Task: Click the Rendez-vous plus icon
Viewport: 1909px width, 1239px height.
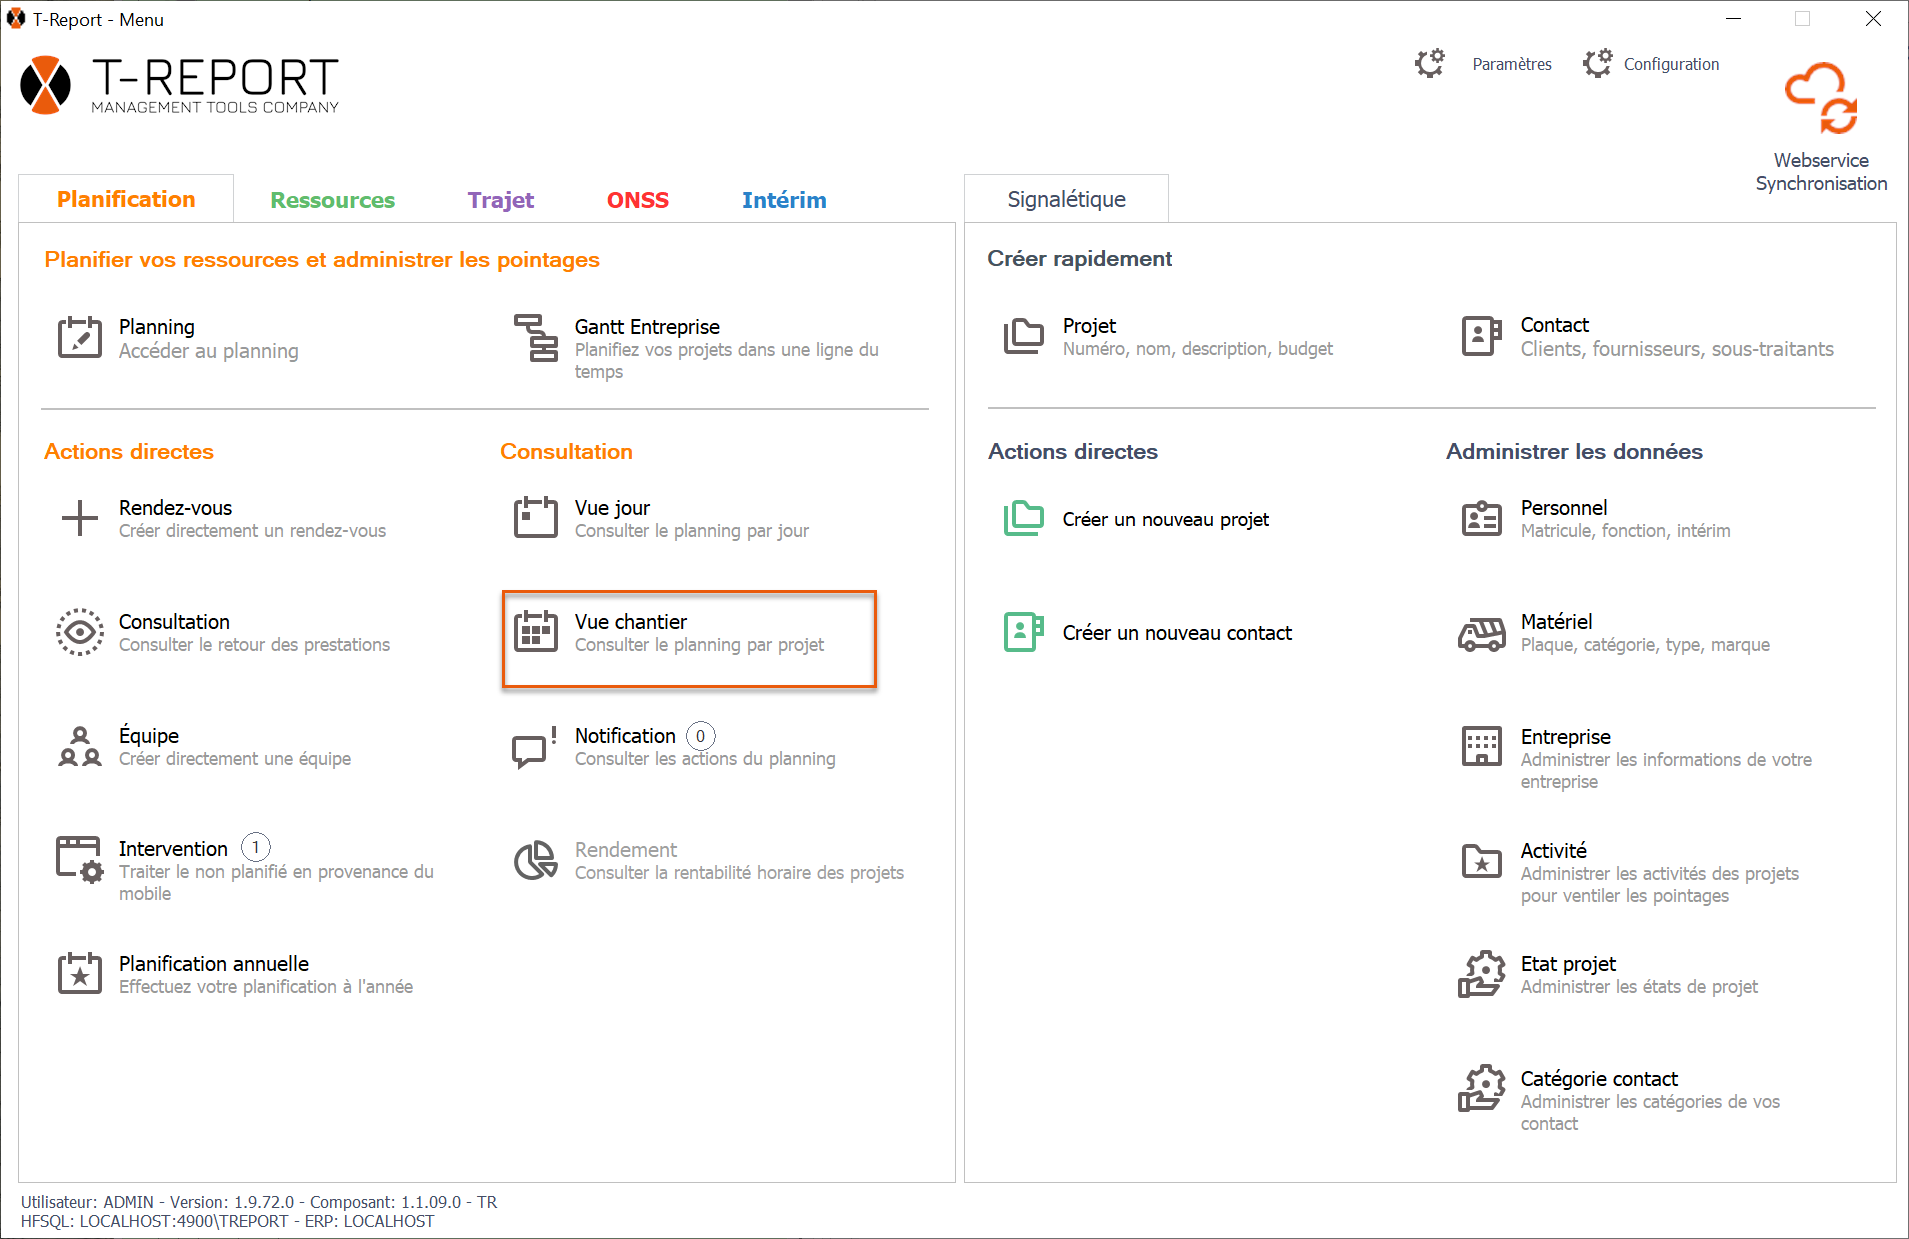Action: [79, 518]
